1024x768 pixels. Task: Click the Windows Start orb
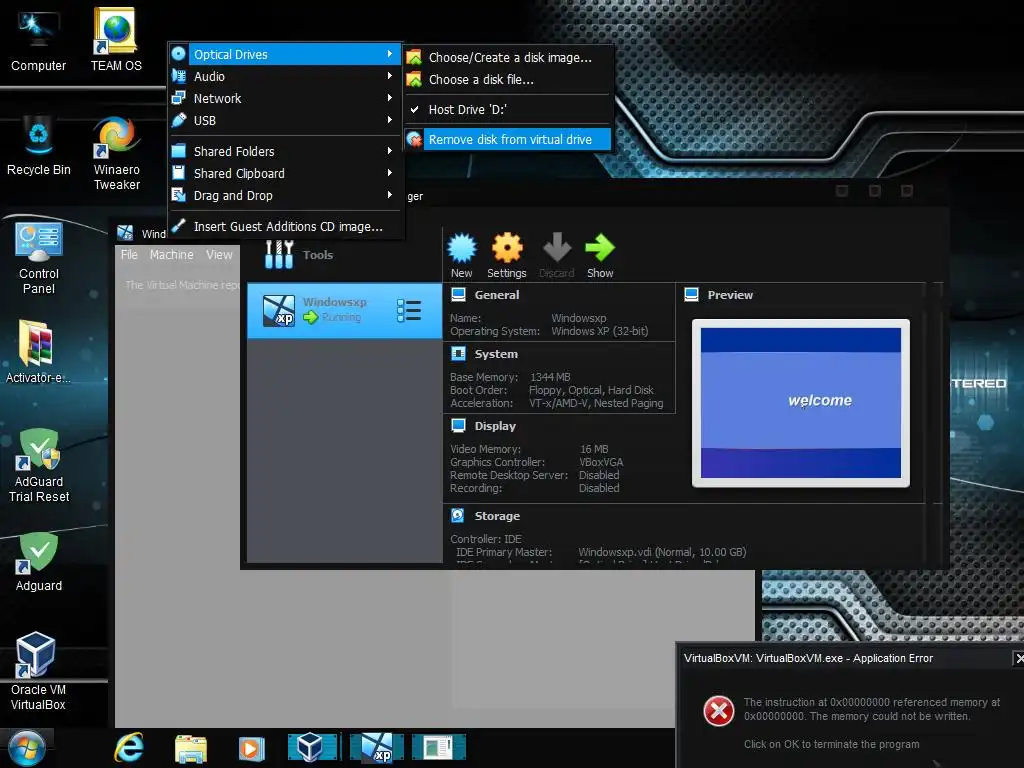tap(26, 748)
